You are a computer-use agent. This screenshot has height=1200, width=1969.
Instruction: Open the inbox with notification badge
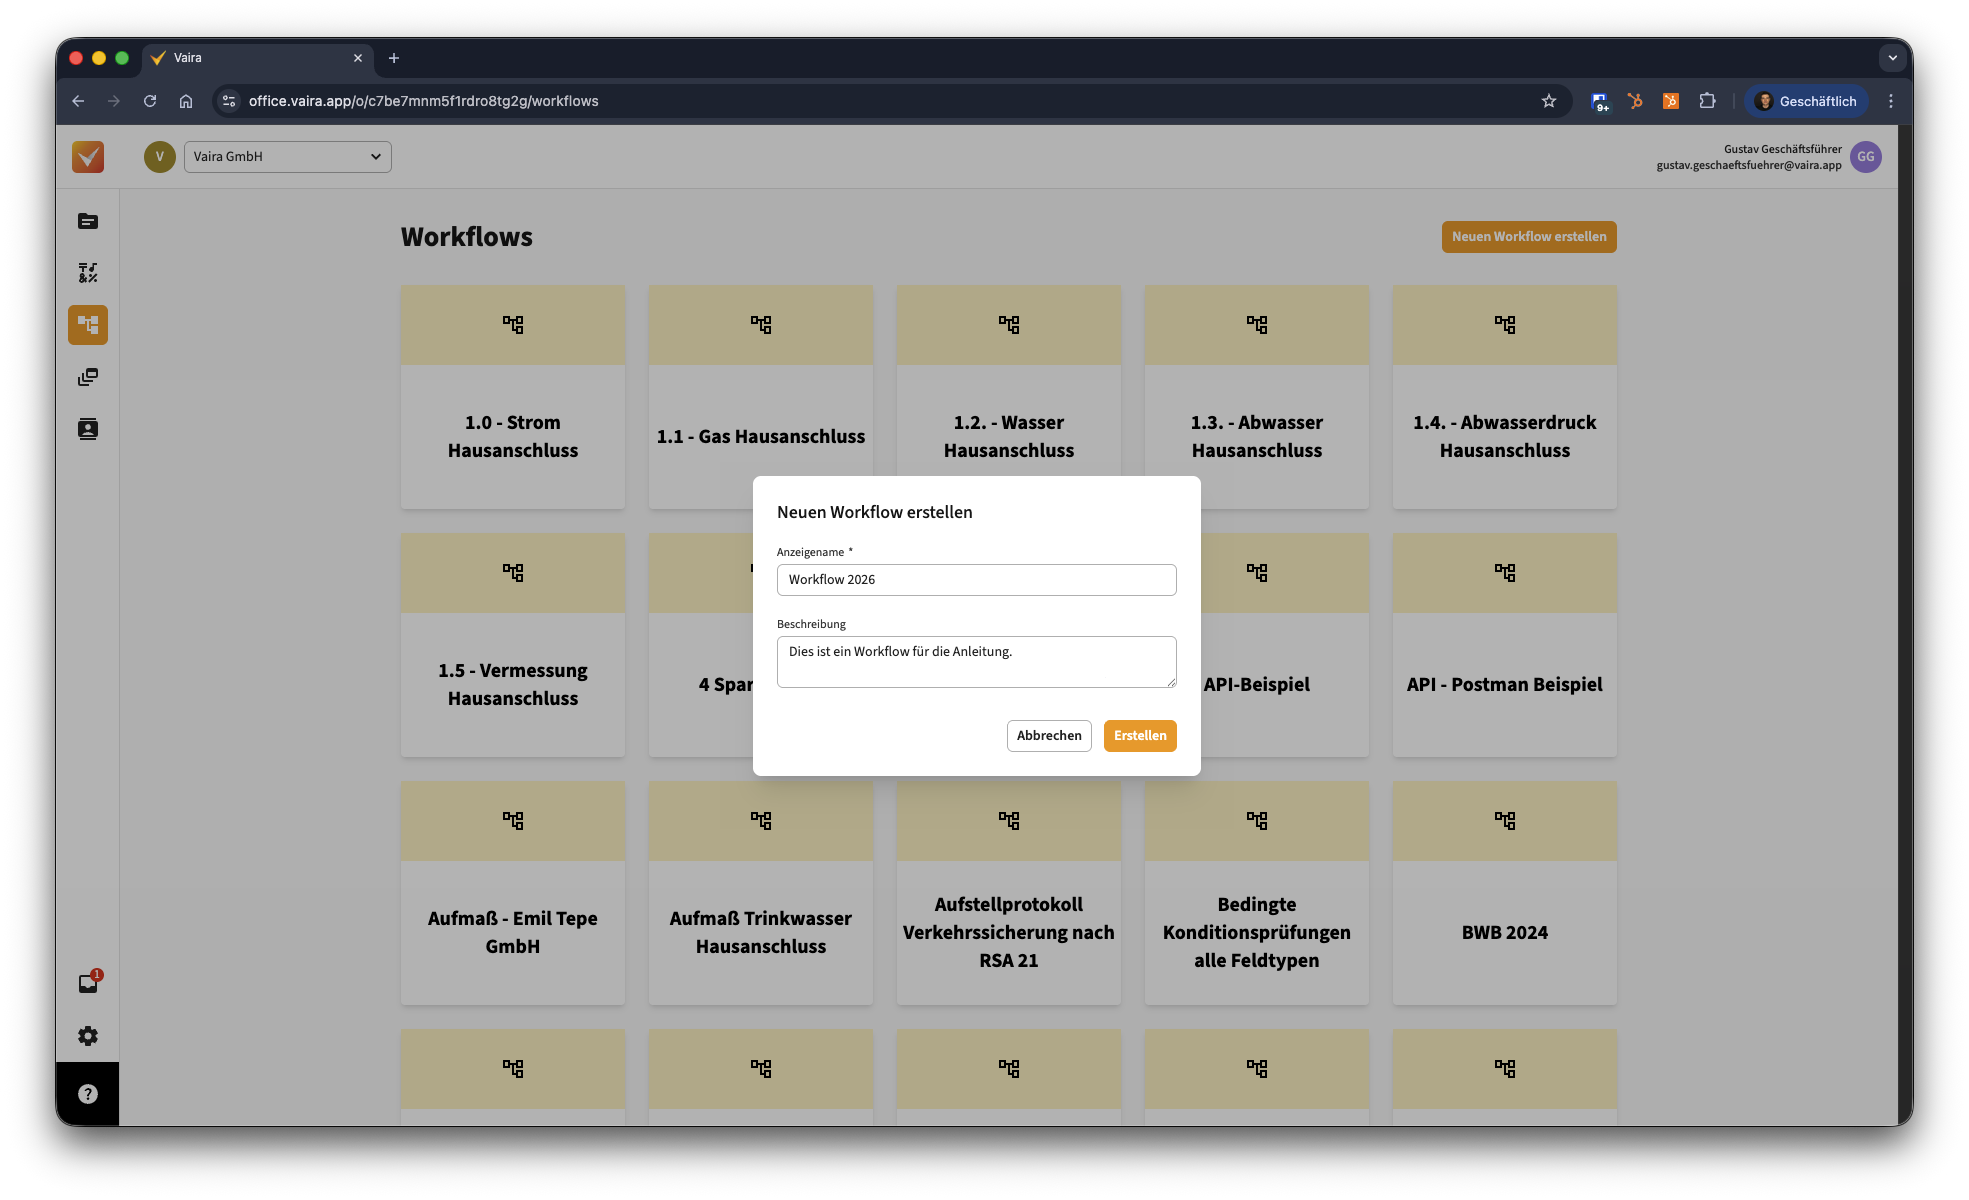[88, 983]
